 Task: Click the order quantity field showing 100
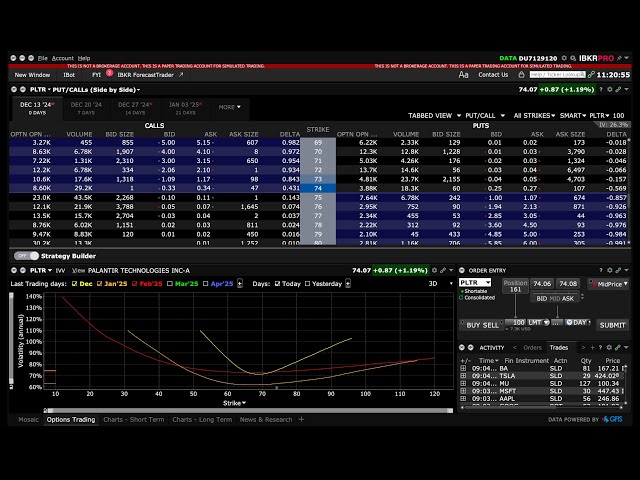pyautogui.click(x=515, y=322)
